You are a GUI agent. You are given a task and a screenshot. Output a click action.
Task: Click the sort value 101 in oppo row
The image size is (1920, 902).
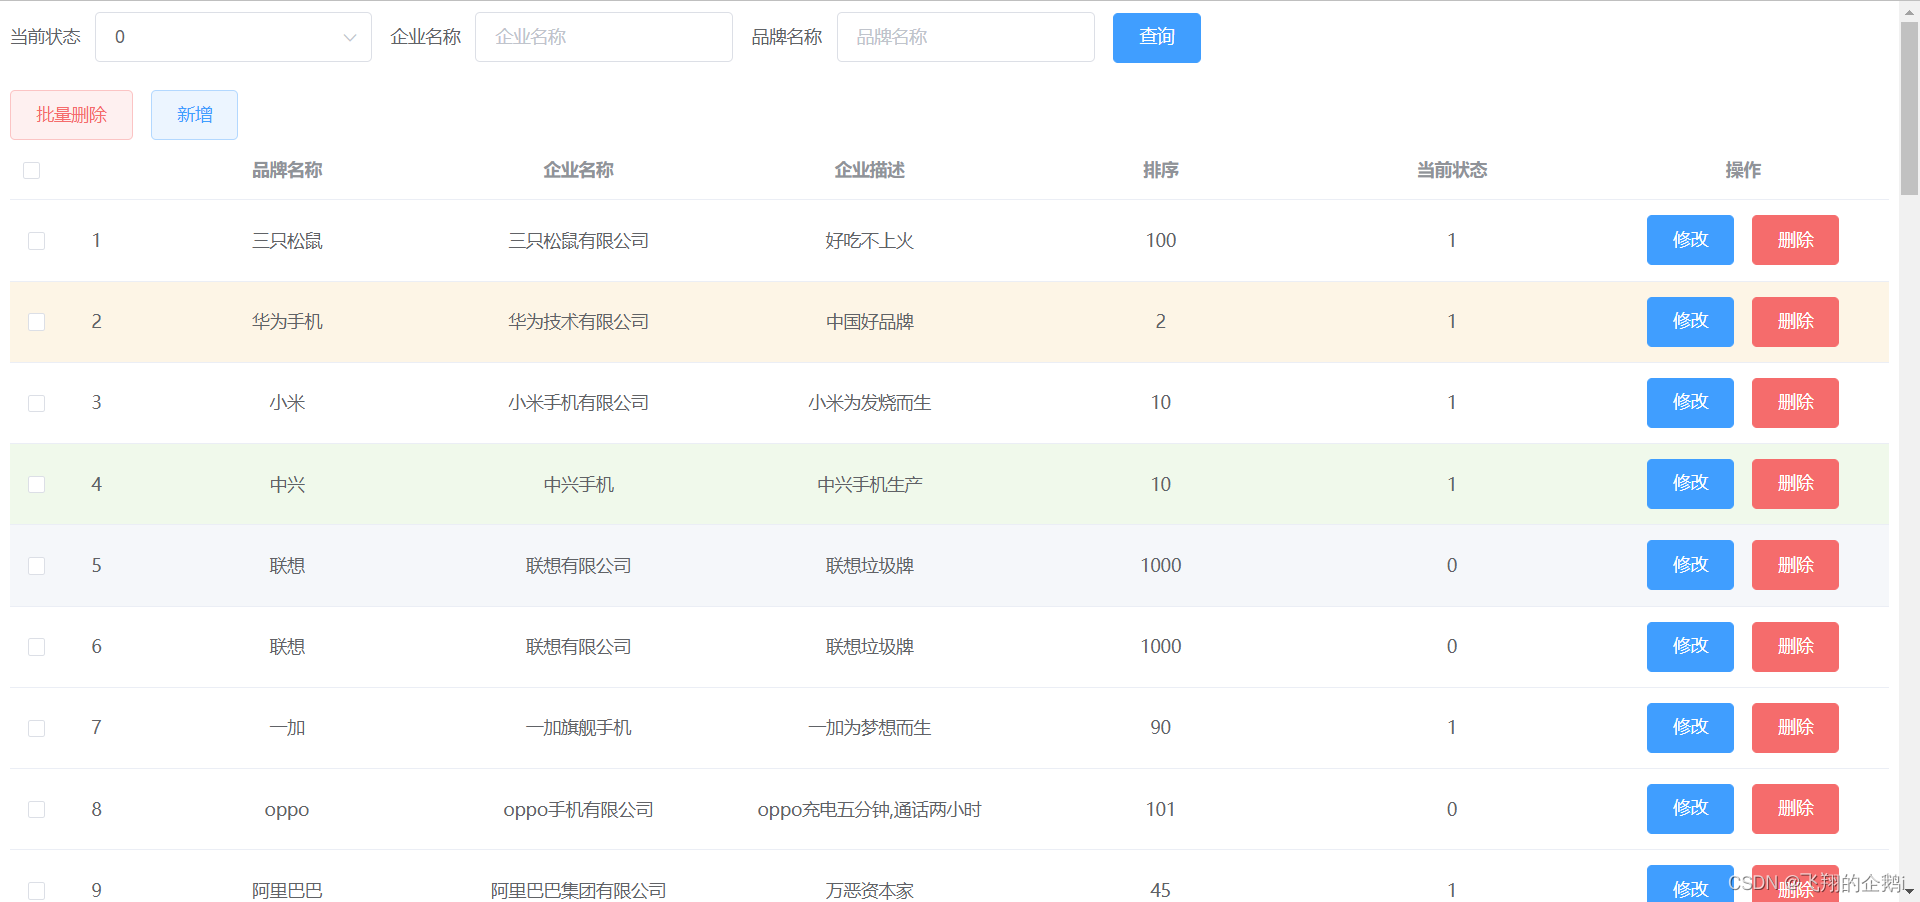click(1160, 809)
